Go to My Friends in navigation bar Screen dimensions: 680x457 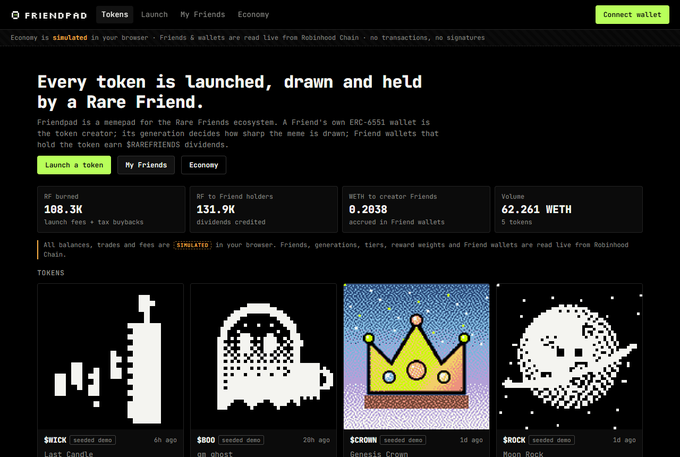[203, 15]
